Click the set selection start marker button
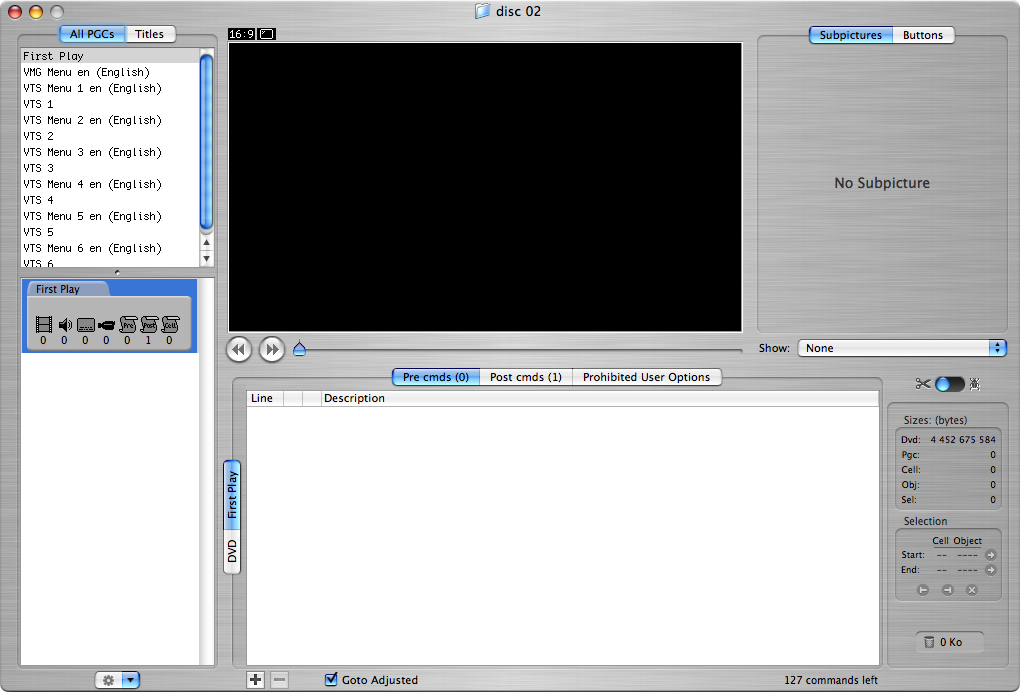 (x=922, y=590)
